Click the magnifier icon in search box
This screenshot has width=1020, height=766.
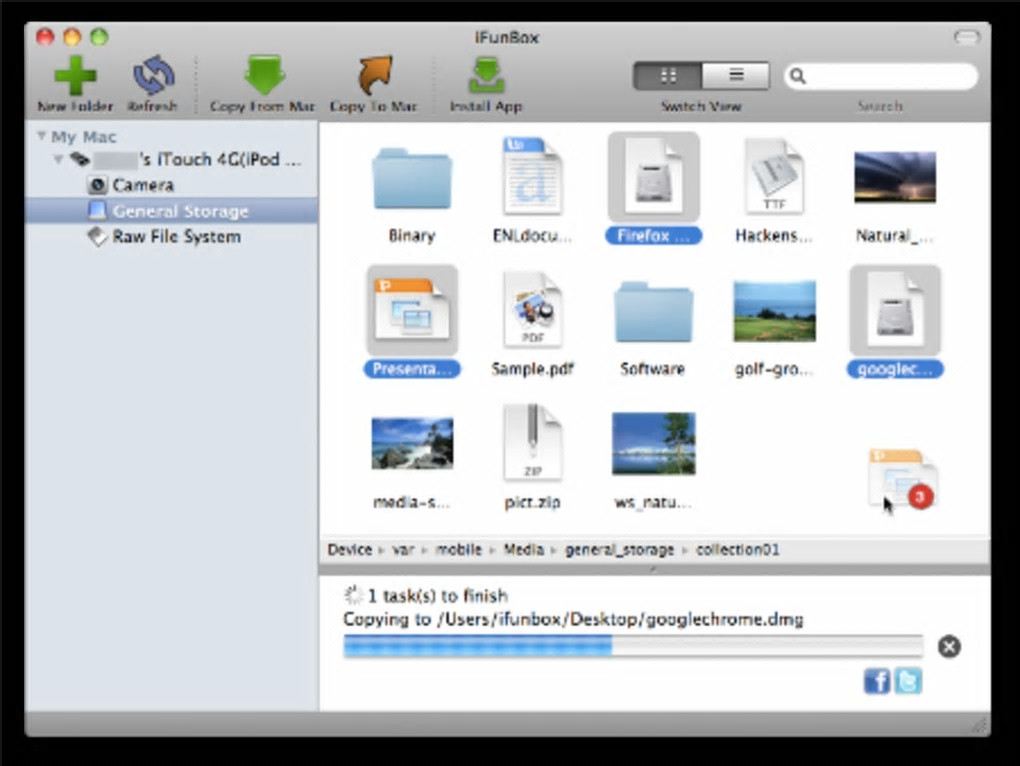point(798,77)
